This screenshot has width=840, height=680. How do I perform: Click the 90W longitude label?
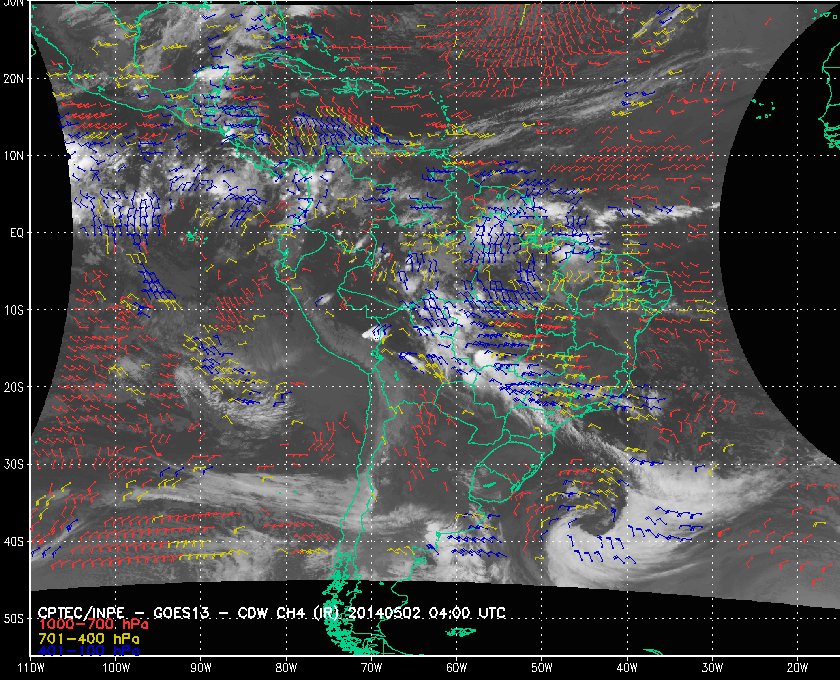point(201,668)
